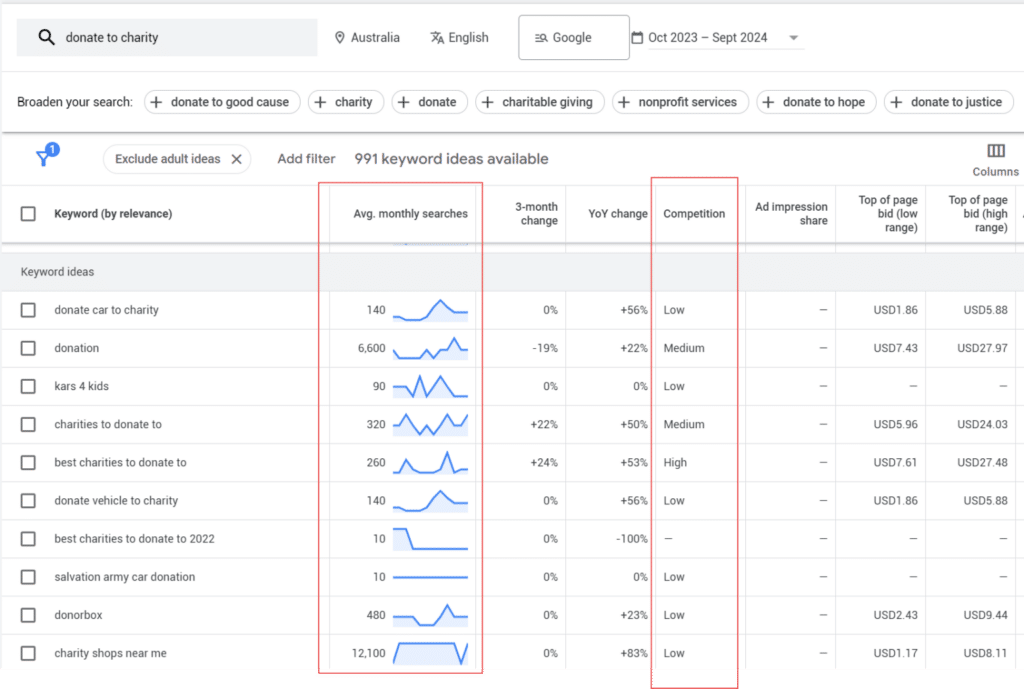The image size is (1024, 689).
Task: Tick checkbox for donorbox keyword
Action: [x=28, y=615]
